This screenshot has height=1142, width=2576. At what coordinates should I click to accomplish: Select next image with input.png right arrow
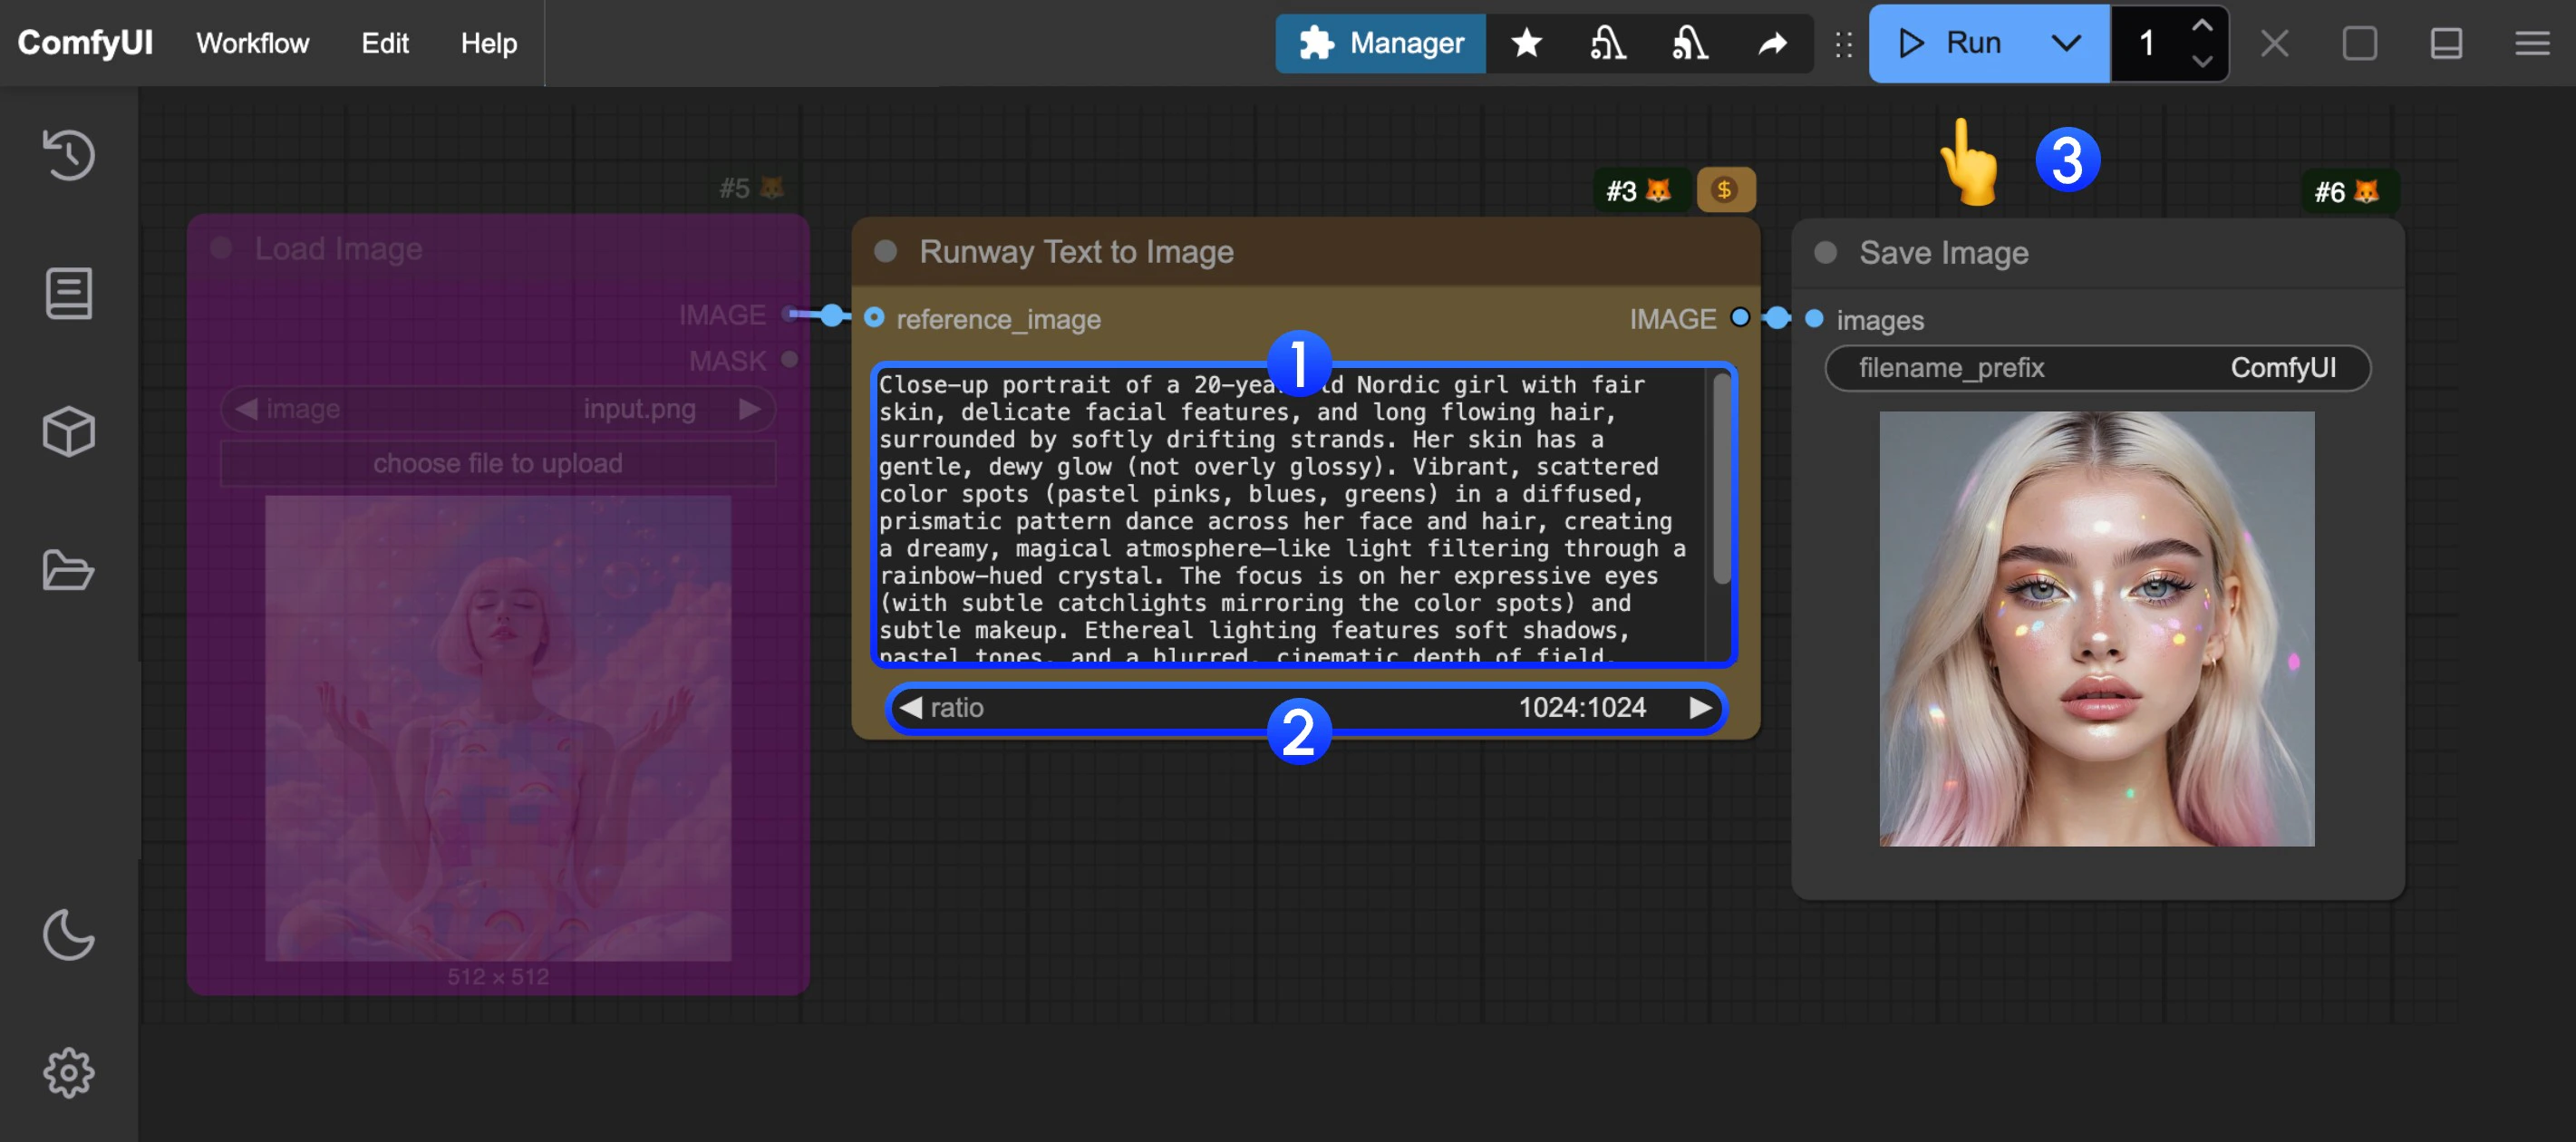[748, 408]
